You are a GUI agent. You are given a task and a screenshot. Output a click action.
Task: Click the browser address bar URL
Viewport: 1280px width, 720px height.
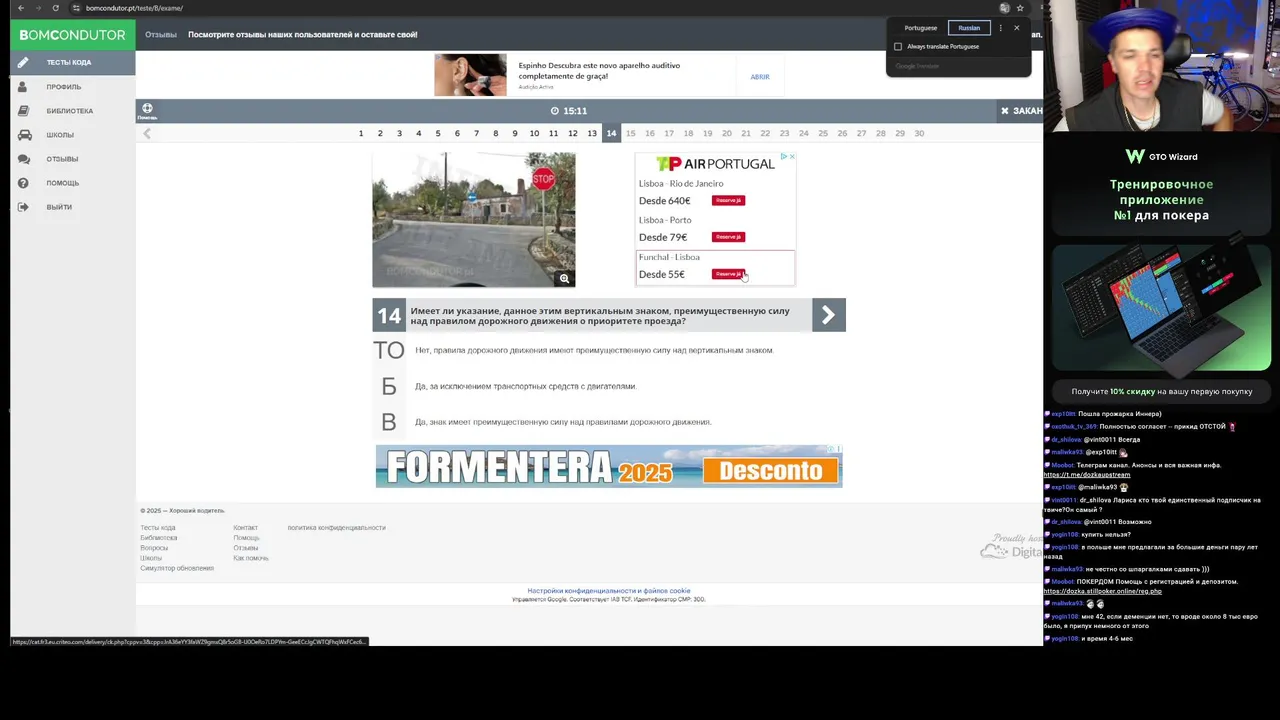coord(134,8)
